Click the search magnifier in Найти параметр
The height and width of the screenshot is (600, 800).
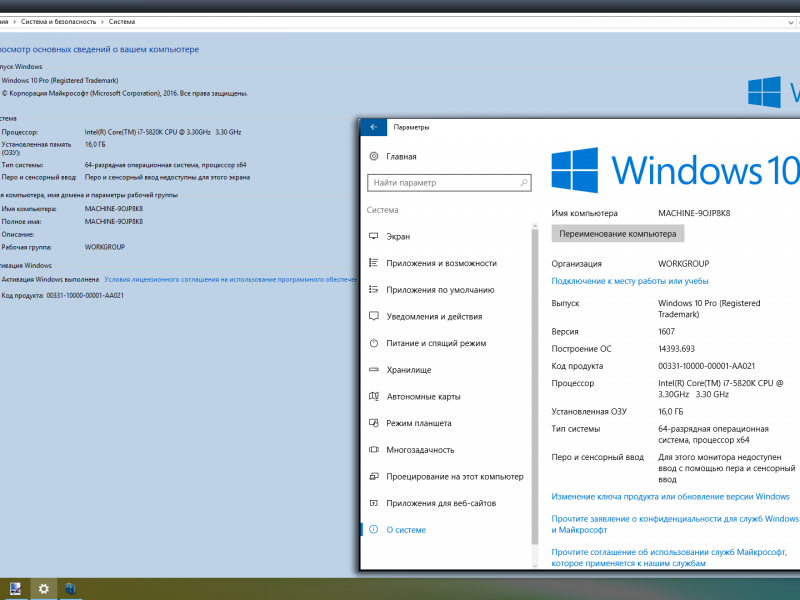[523, 182]
